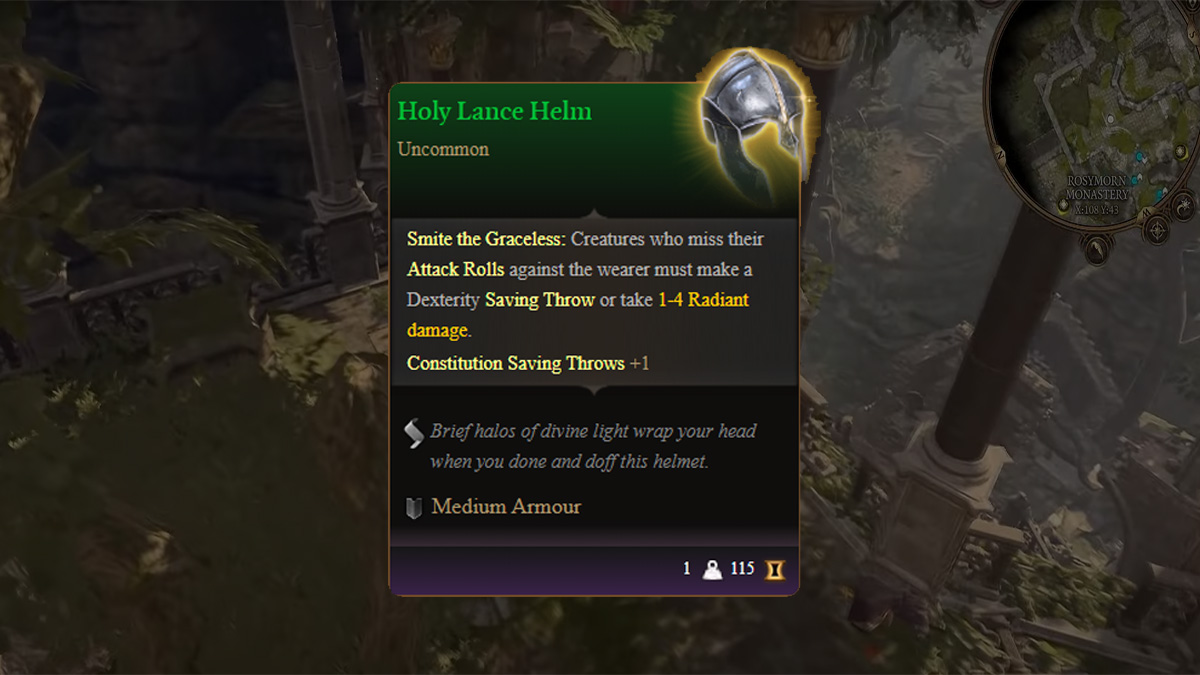Click the Constitution Saving Throws +1 line
Image resolution: width=1200 pixels, height=675 pixels.
[528, 363]
